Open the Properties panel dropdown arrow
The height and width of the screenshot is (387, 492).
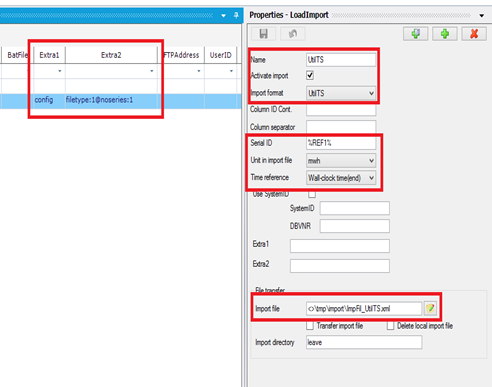pos(482,16)
